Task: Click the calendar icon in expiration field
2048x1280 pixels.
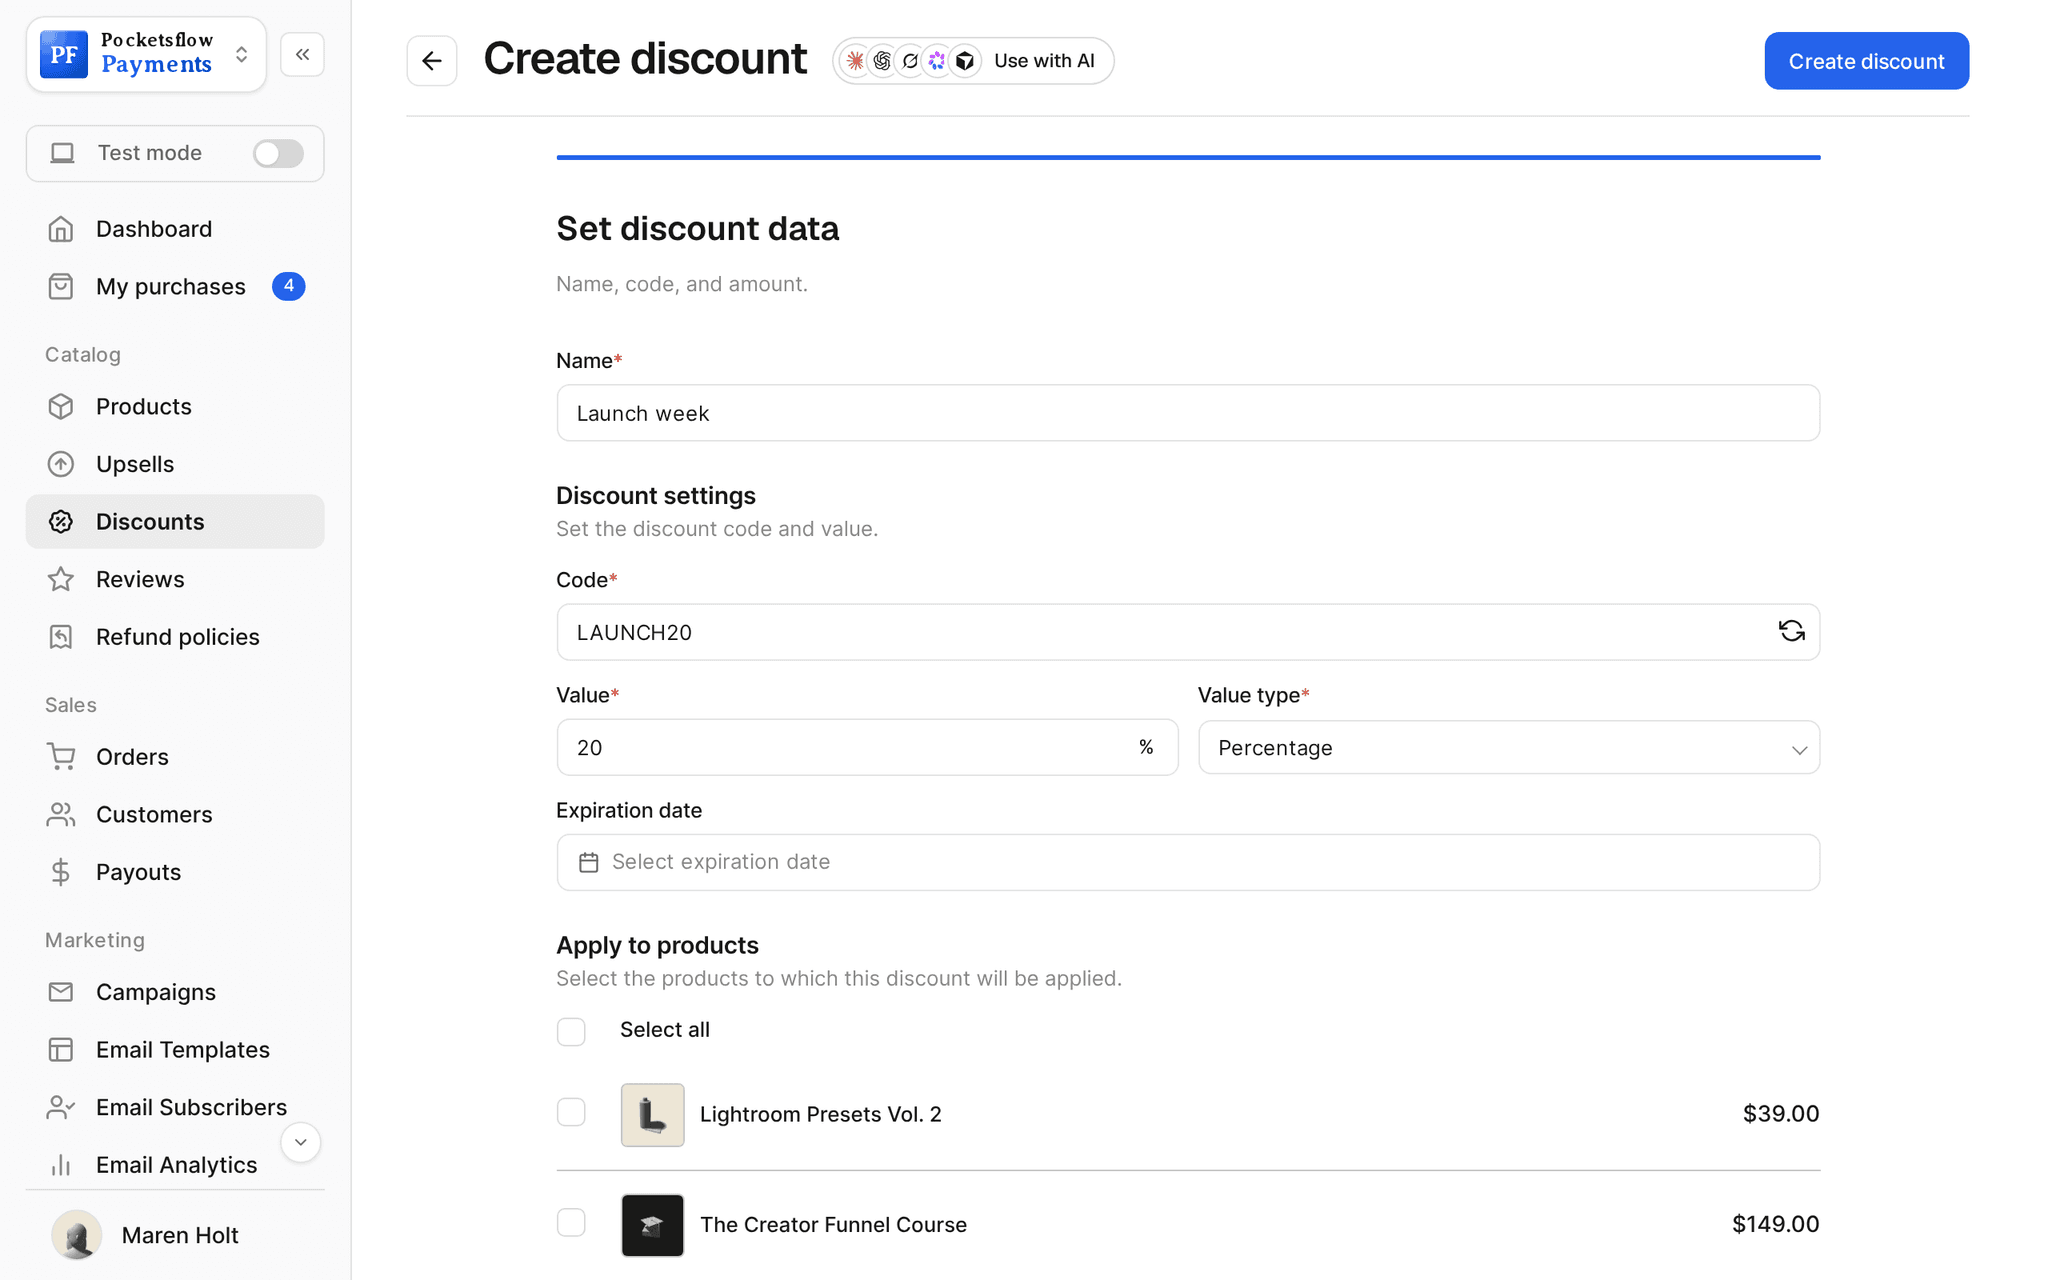Action: pos(589,862)
